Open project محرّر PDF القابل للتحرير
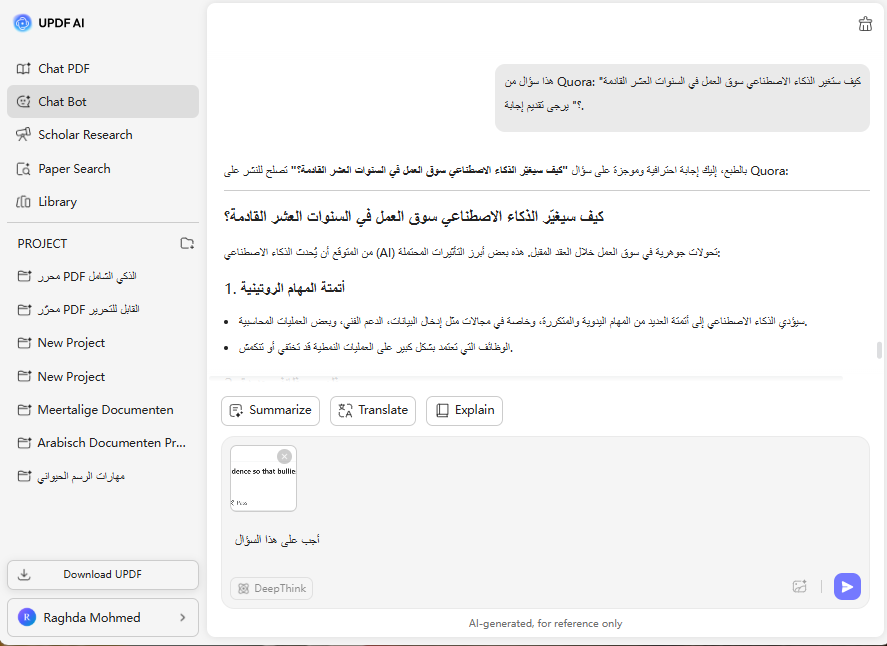 pyautogui.click(x=103, y=309)
